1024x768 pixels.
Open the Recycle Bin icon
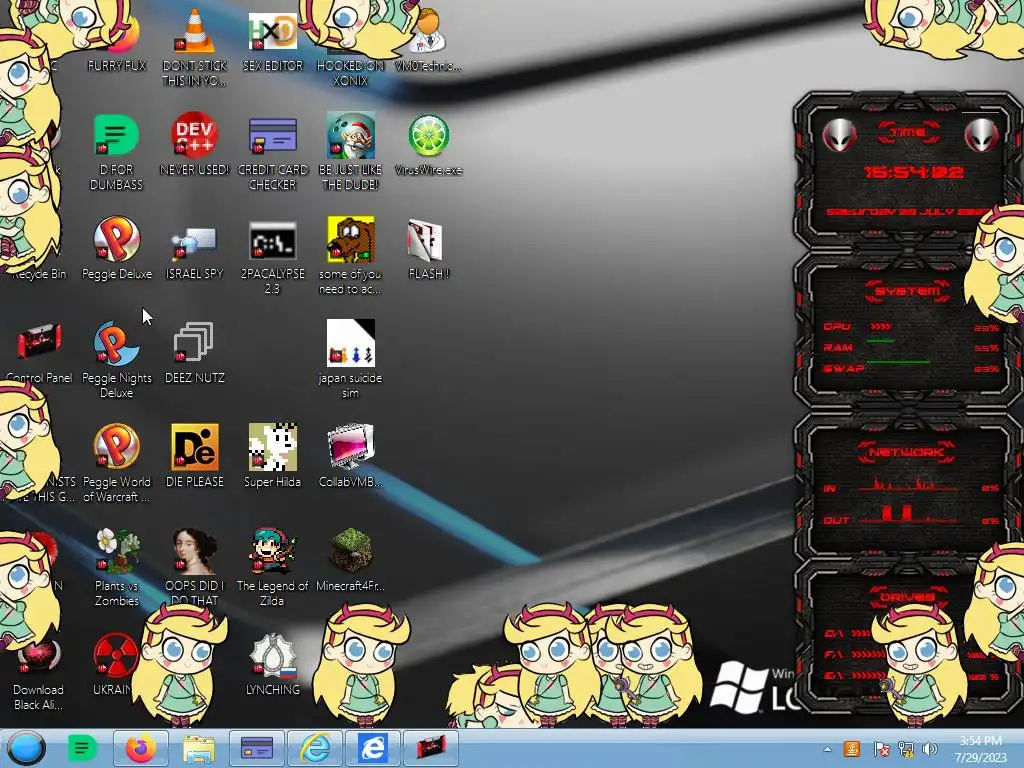39,274
